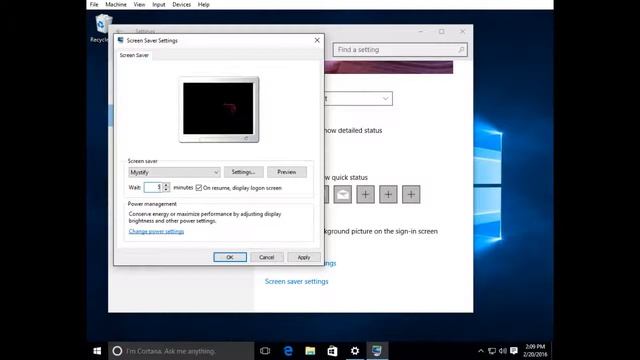The height and width of the screenshot is (360, 640).
Task: Focus the Wait minutes input field
Action: [153, 187]
